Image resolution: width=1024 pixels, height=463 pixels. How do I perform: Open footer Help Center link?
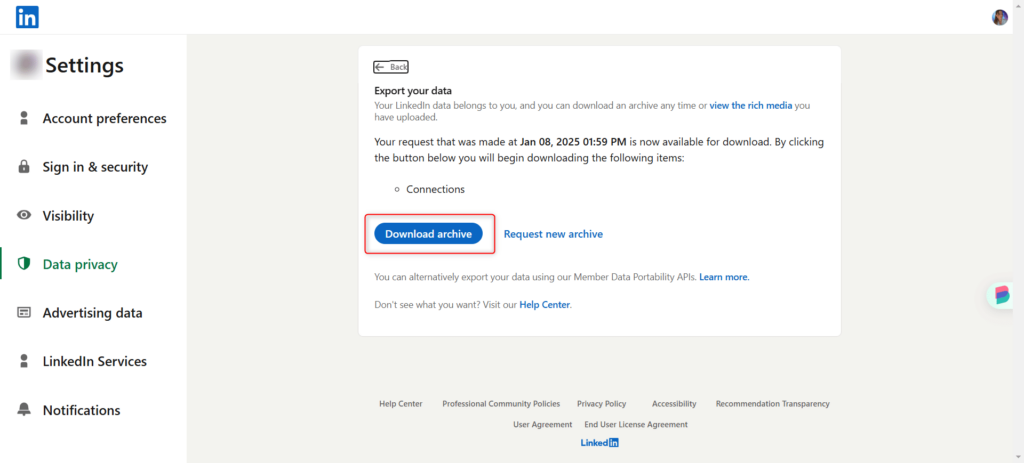(401, 404)
